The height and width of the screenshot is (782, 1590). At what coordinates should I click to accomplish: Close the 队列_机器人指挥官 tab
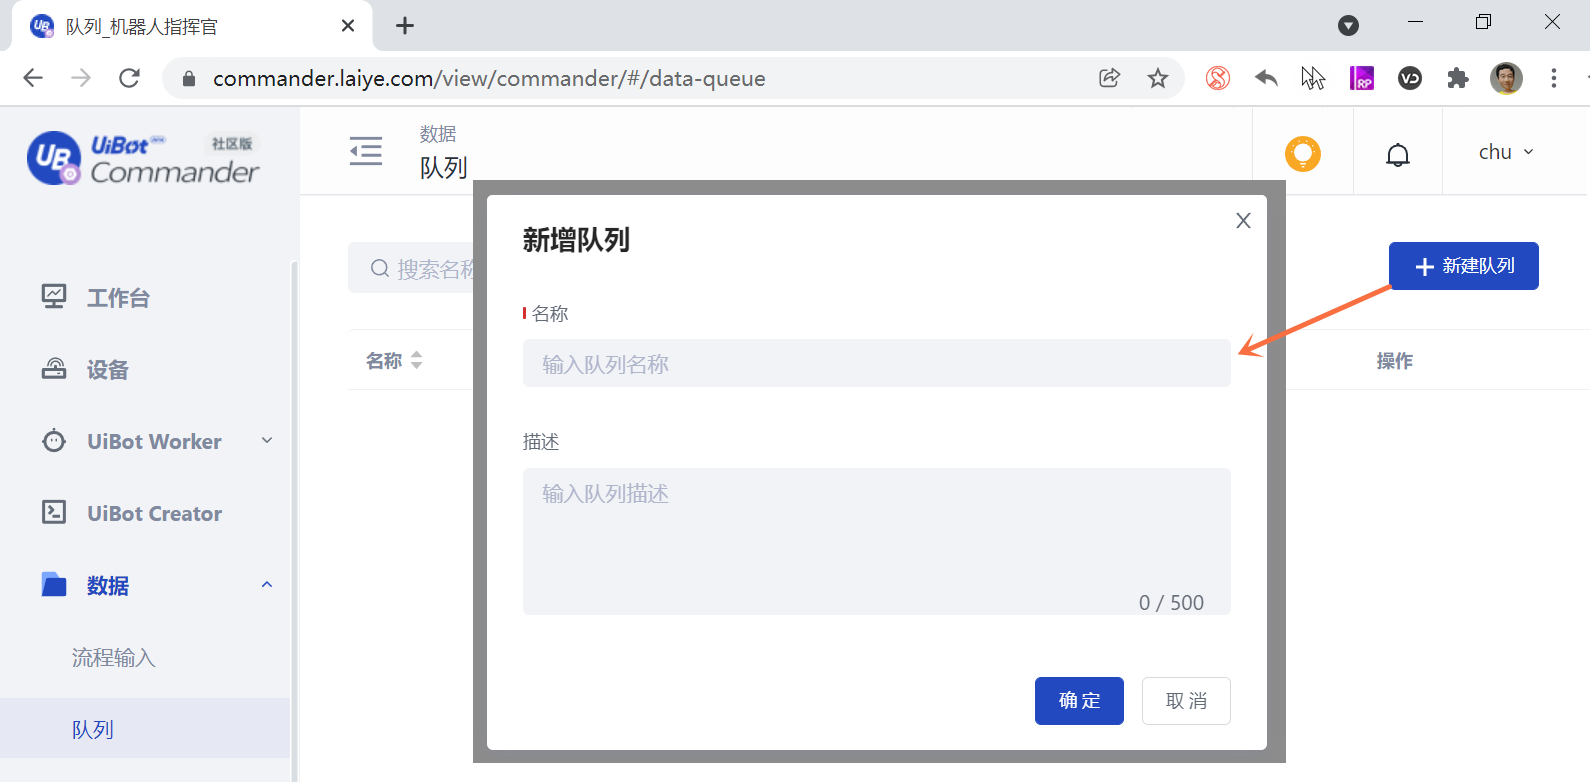pos(348,26)
